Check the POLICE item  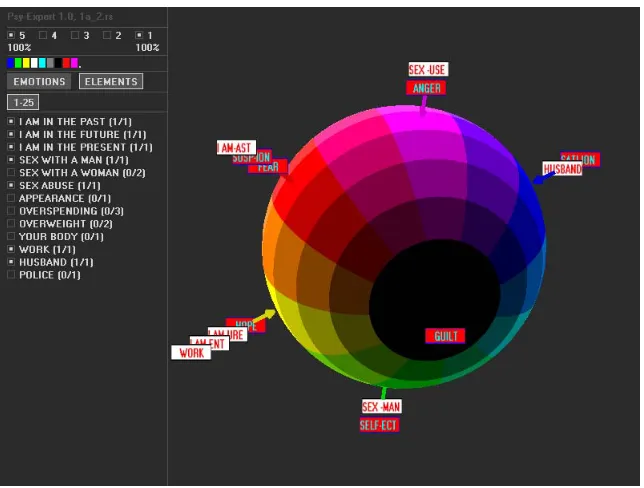[x=12, y=275]
